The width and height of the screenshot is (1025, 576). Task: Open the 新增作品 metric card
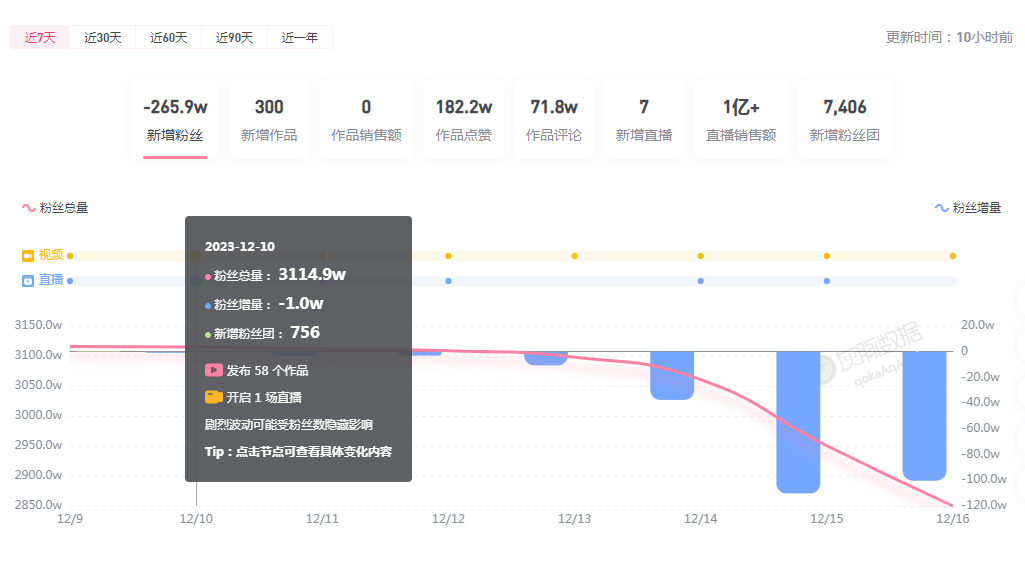pos(269,119)
